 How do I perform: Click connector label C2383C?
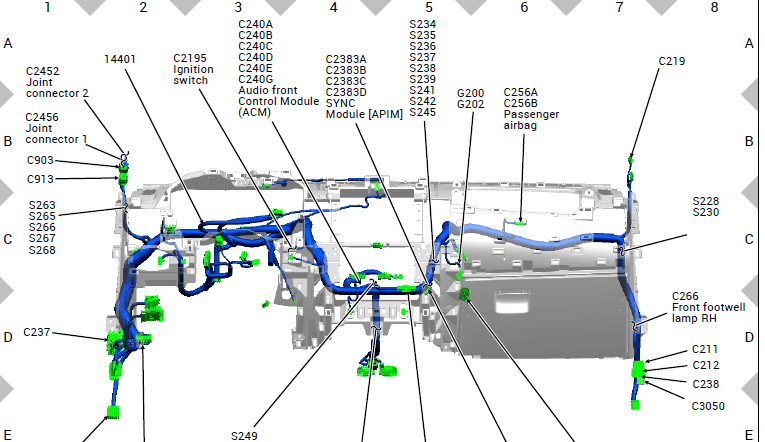(346, 81)
